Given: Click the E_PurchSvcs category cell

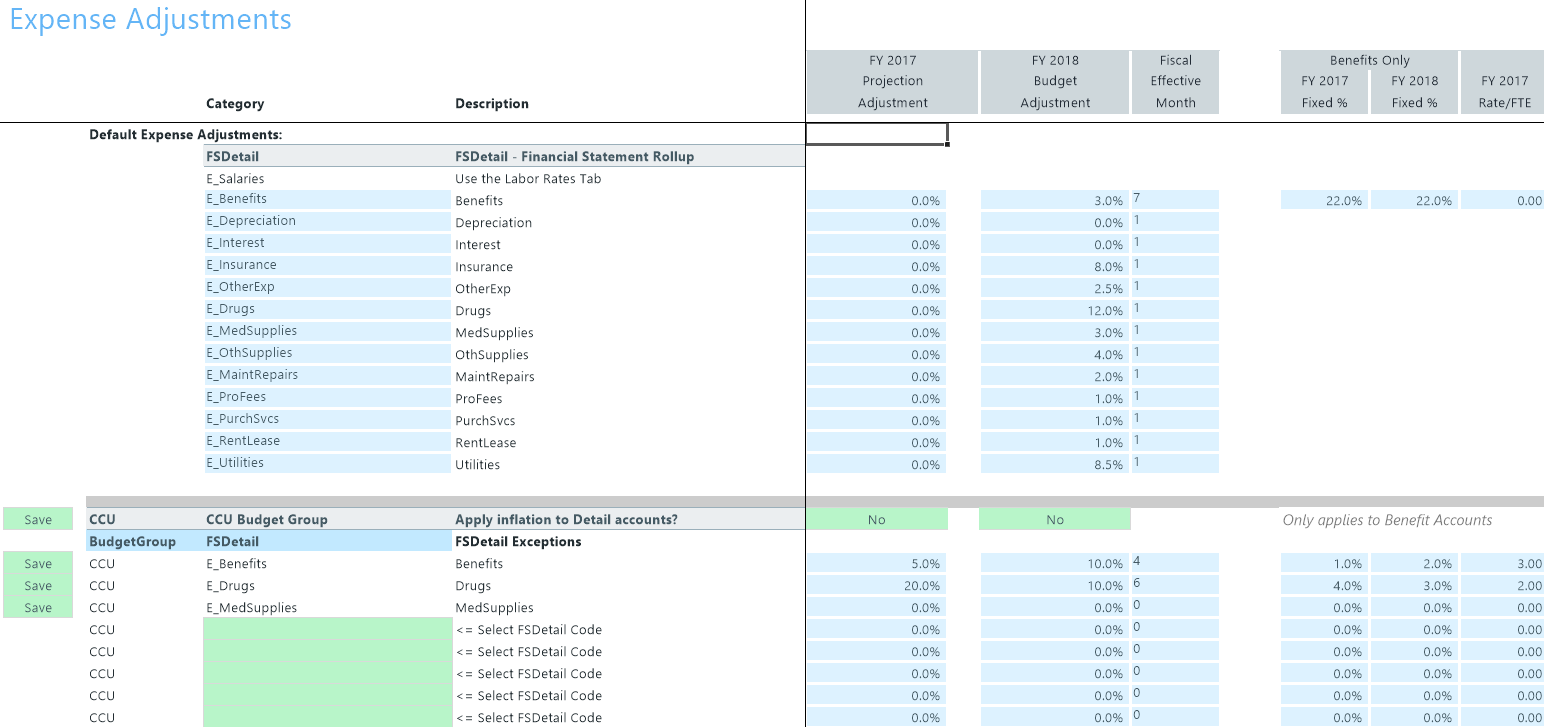Looking at the screenshot, I should [x=327, y=420].
